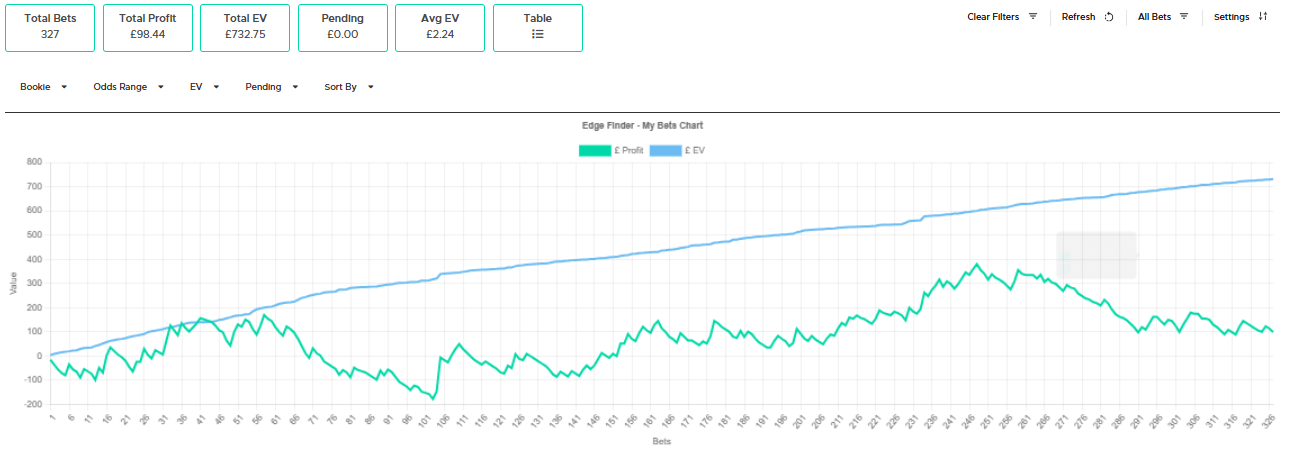Click the blue £ EV color swatch
Screen dimensions: 1298x468
tap(665, 150)
